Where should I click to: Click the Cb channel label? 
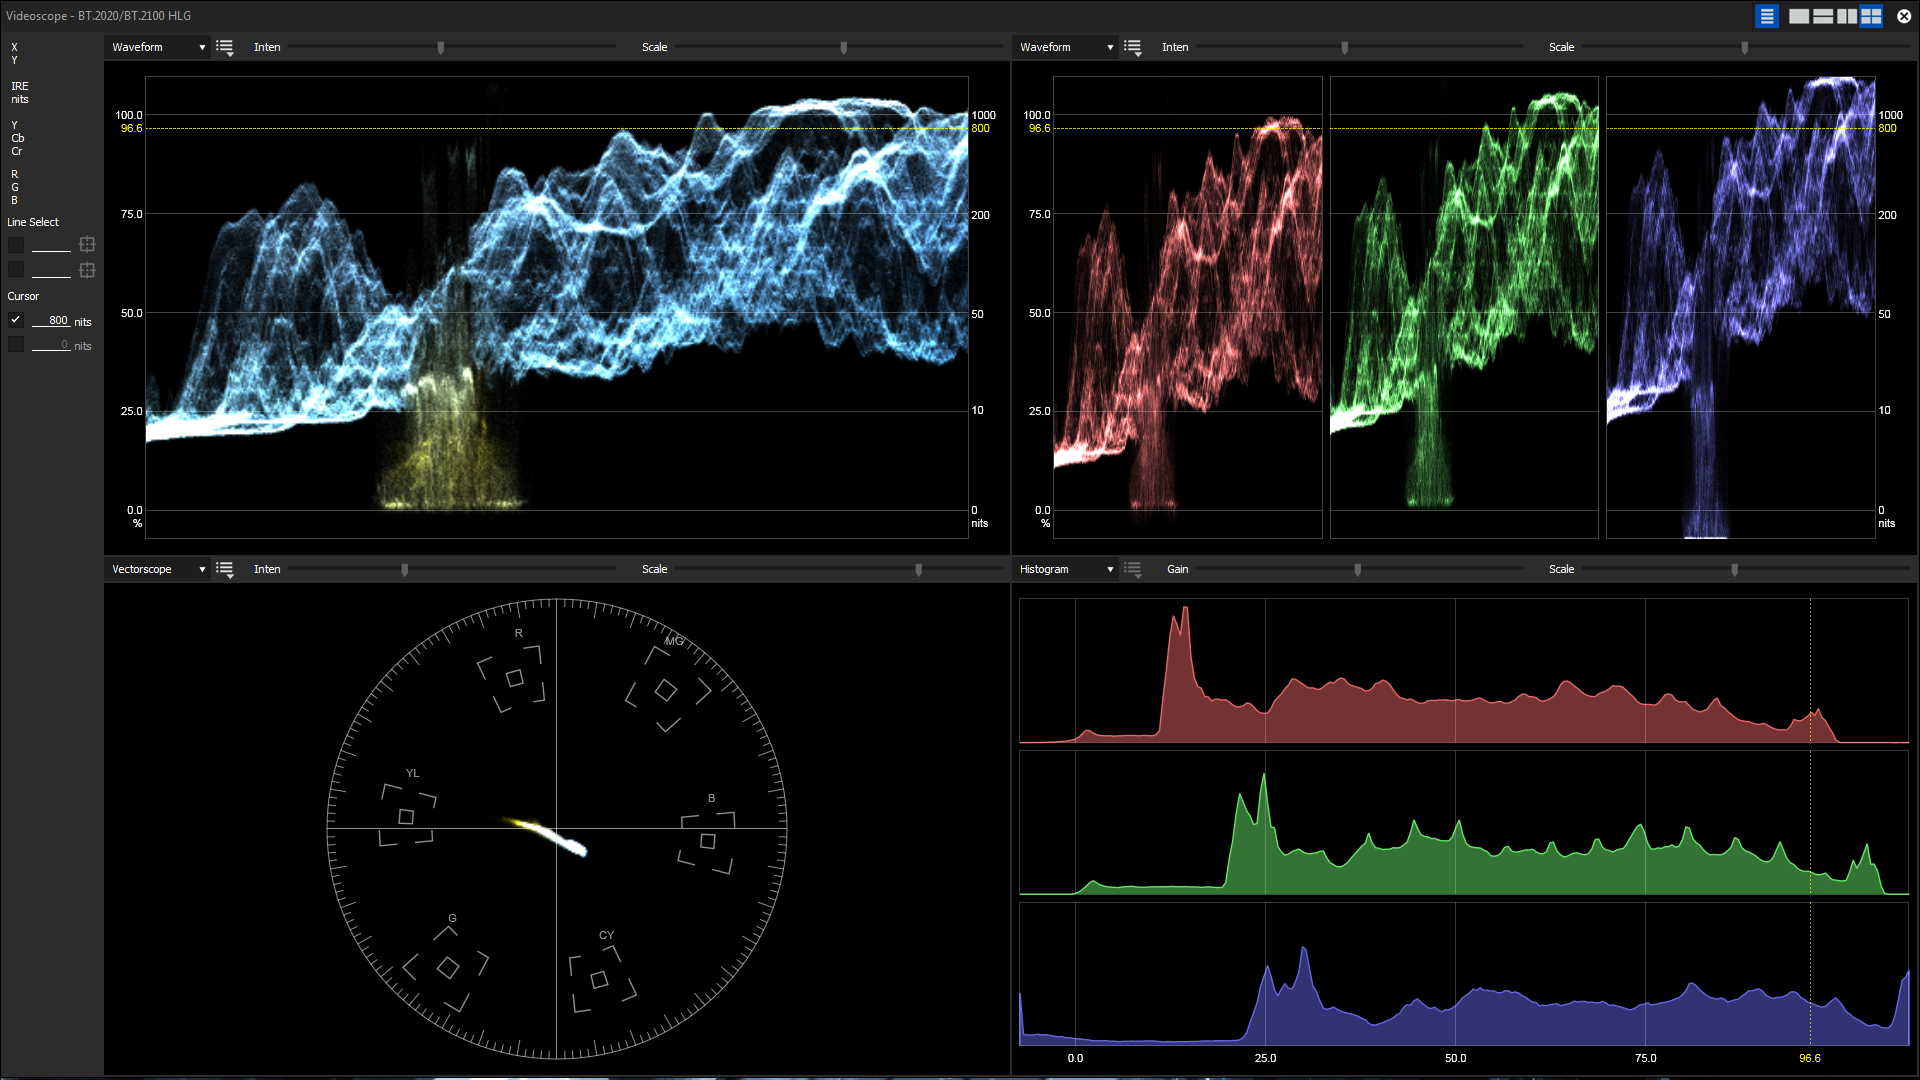pos(18,138)
